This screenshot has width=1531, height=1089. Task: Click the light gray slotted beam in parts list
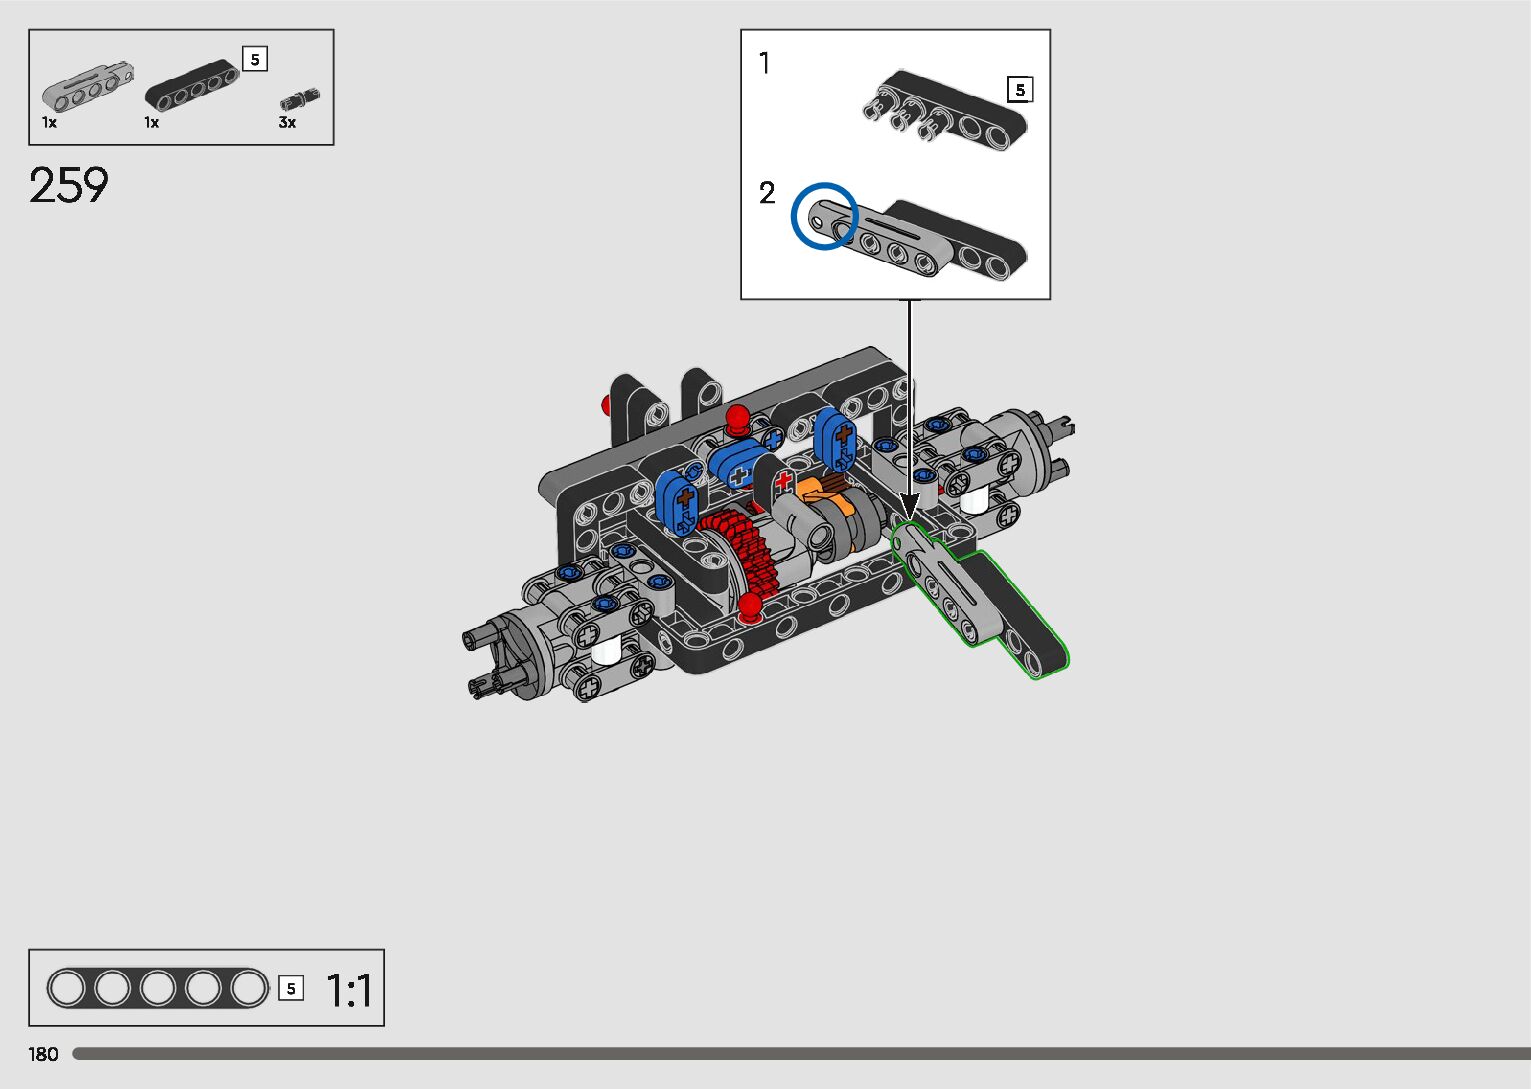tap(87, 87)
